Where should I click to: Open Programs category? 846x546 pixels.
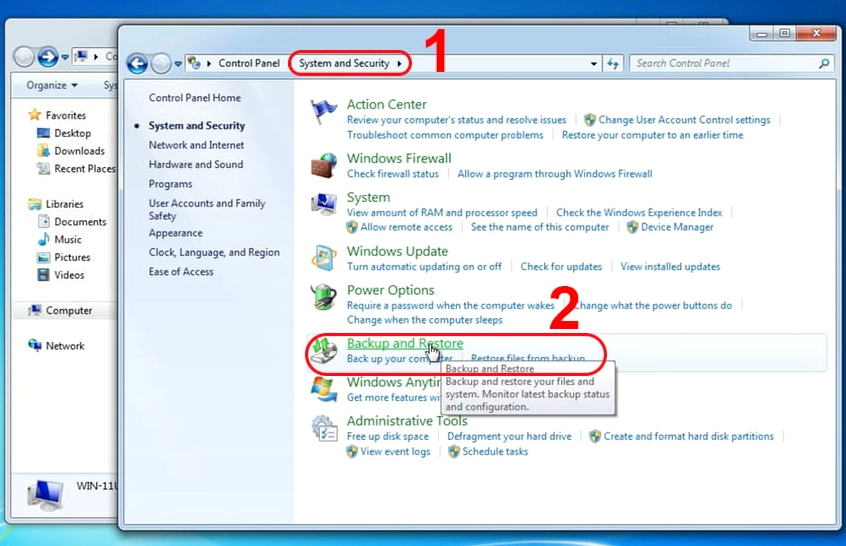click(170, 184)
